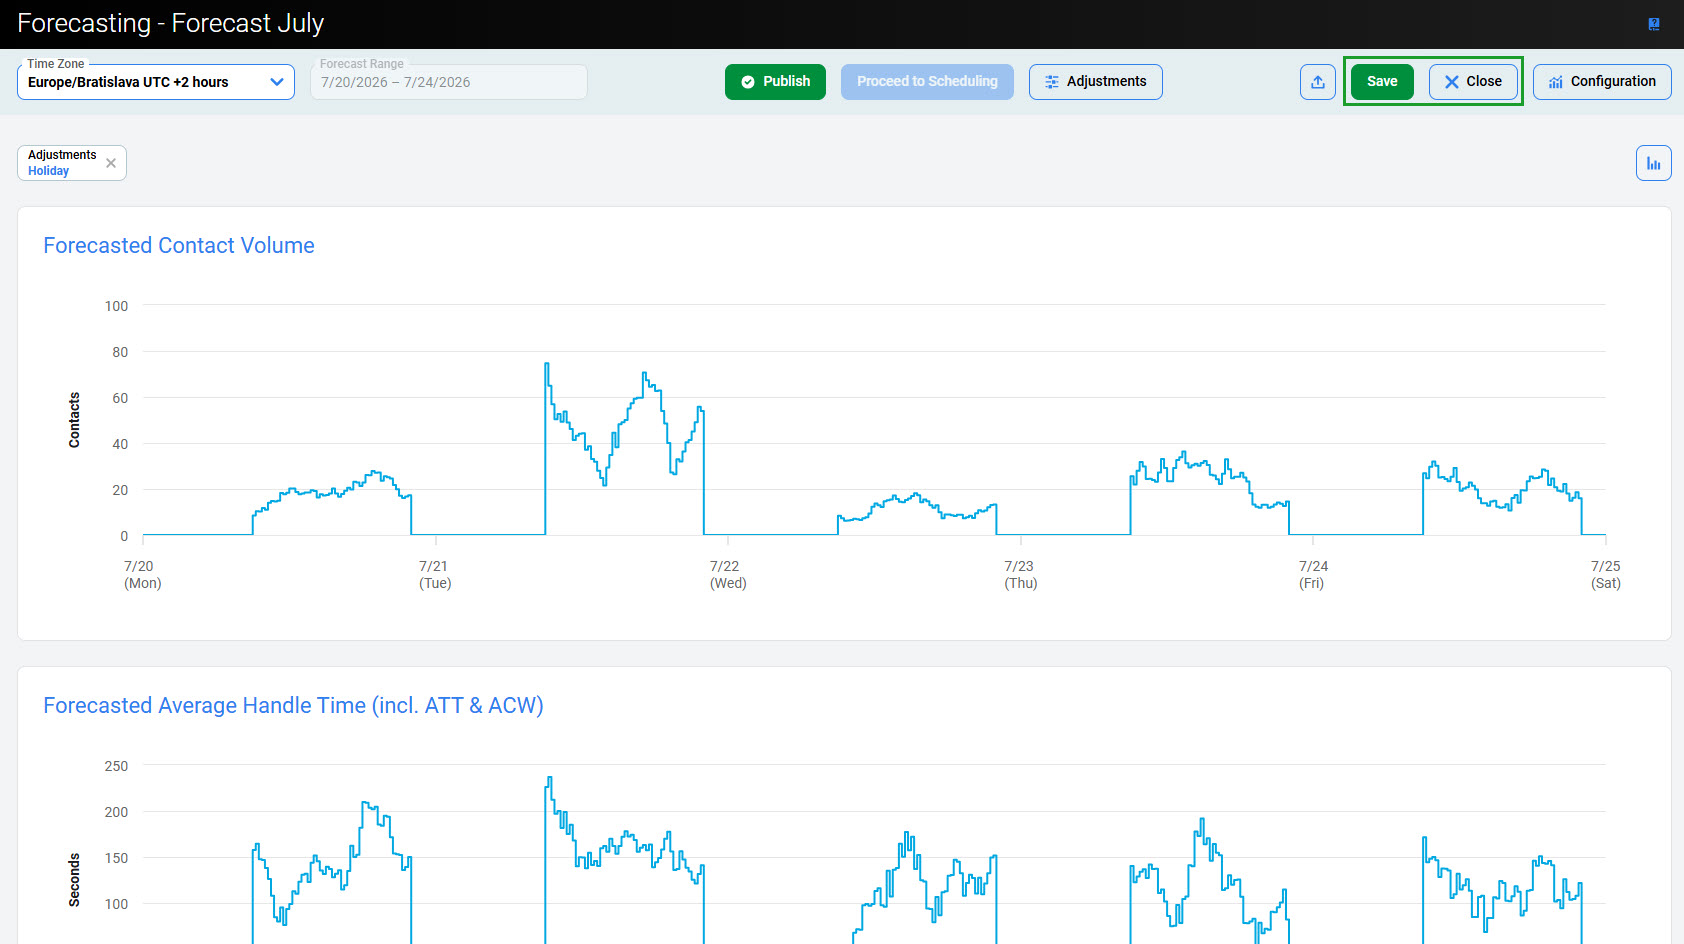Click Forecasting - Forecast July title
Image resolution: width=1684 pixels, height=944 pixels.
[171, 24]
